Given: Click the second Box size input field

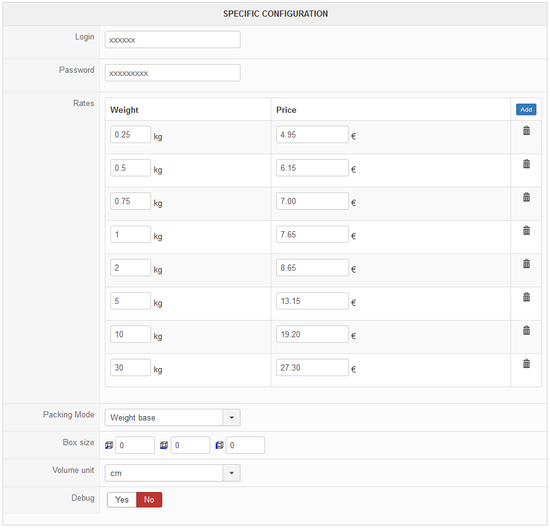Looking at the screenshot, I should pyautogui.click(x=190, y=445).
